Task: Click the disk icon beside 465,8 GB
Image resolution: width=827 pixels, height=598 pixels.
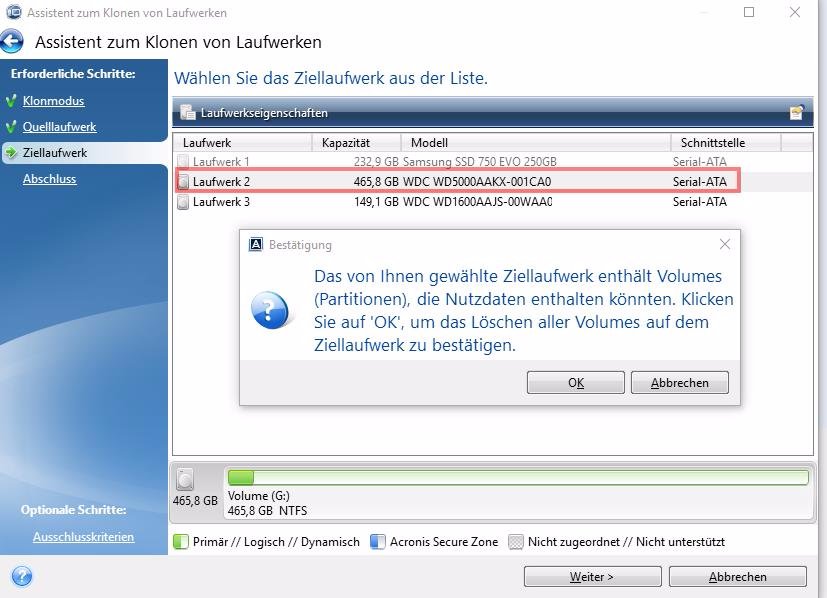Action: click(x=185, y=479)
